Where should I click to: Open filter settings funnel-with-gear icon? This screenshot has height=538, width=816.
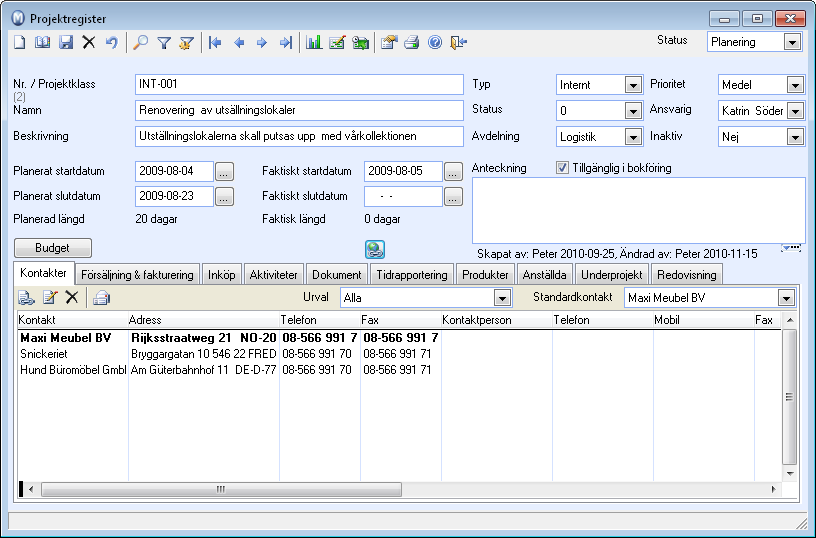[x=186, y=42]
